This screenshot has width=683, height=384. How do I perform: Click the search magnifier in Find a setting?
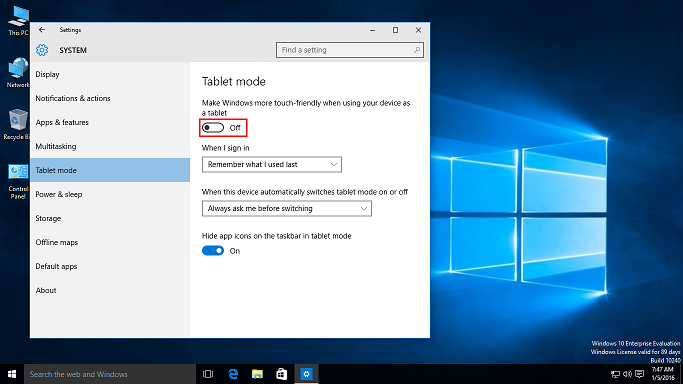(417, 50)
